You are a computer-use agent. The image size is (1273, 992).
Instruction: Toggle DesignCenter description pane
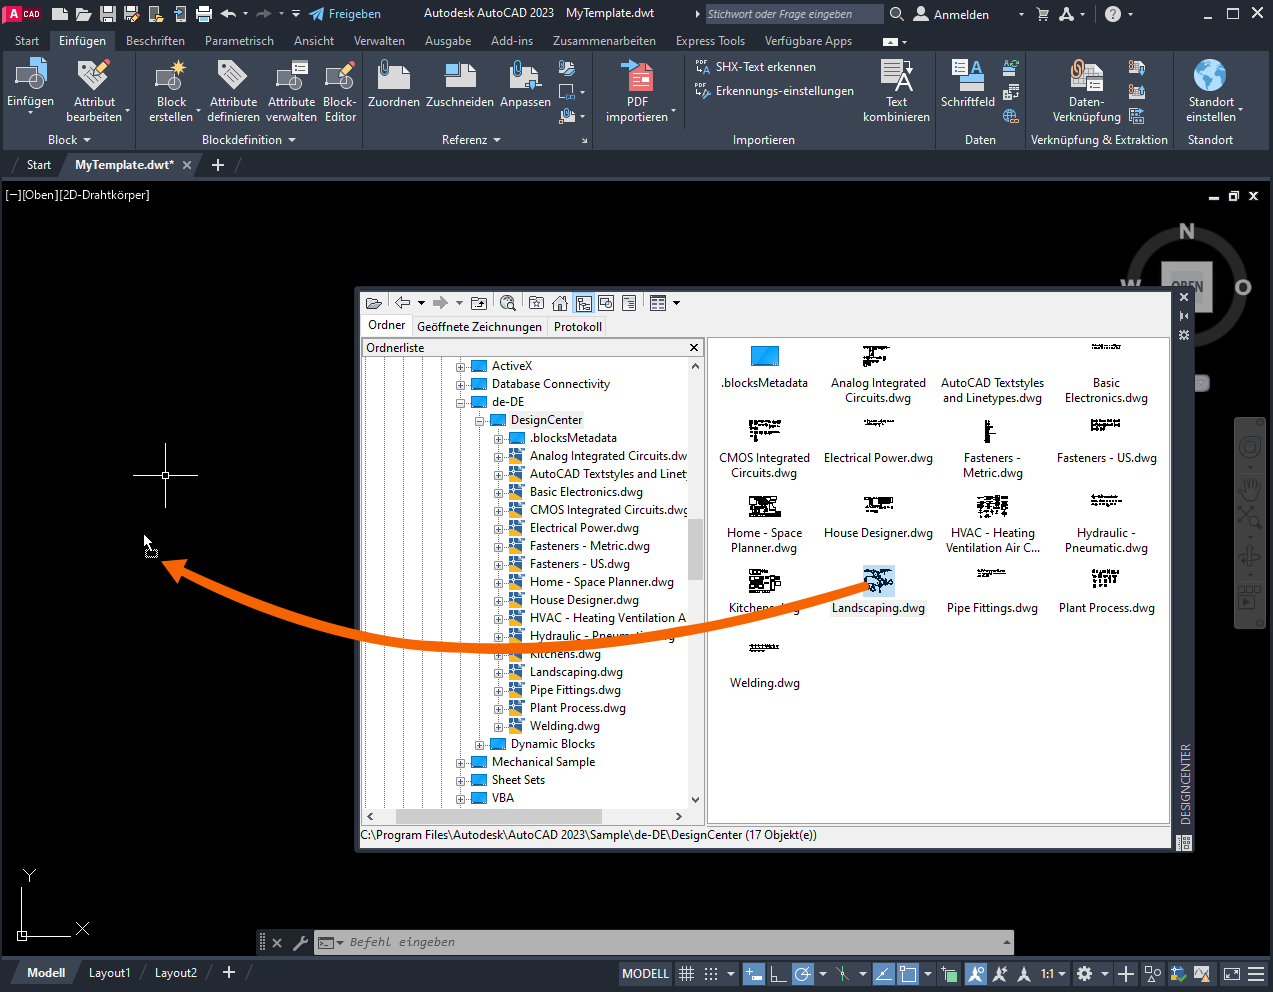(x=629, y=303)
